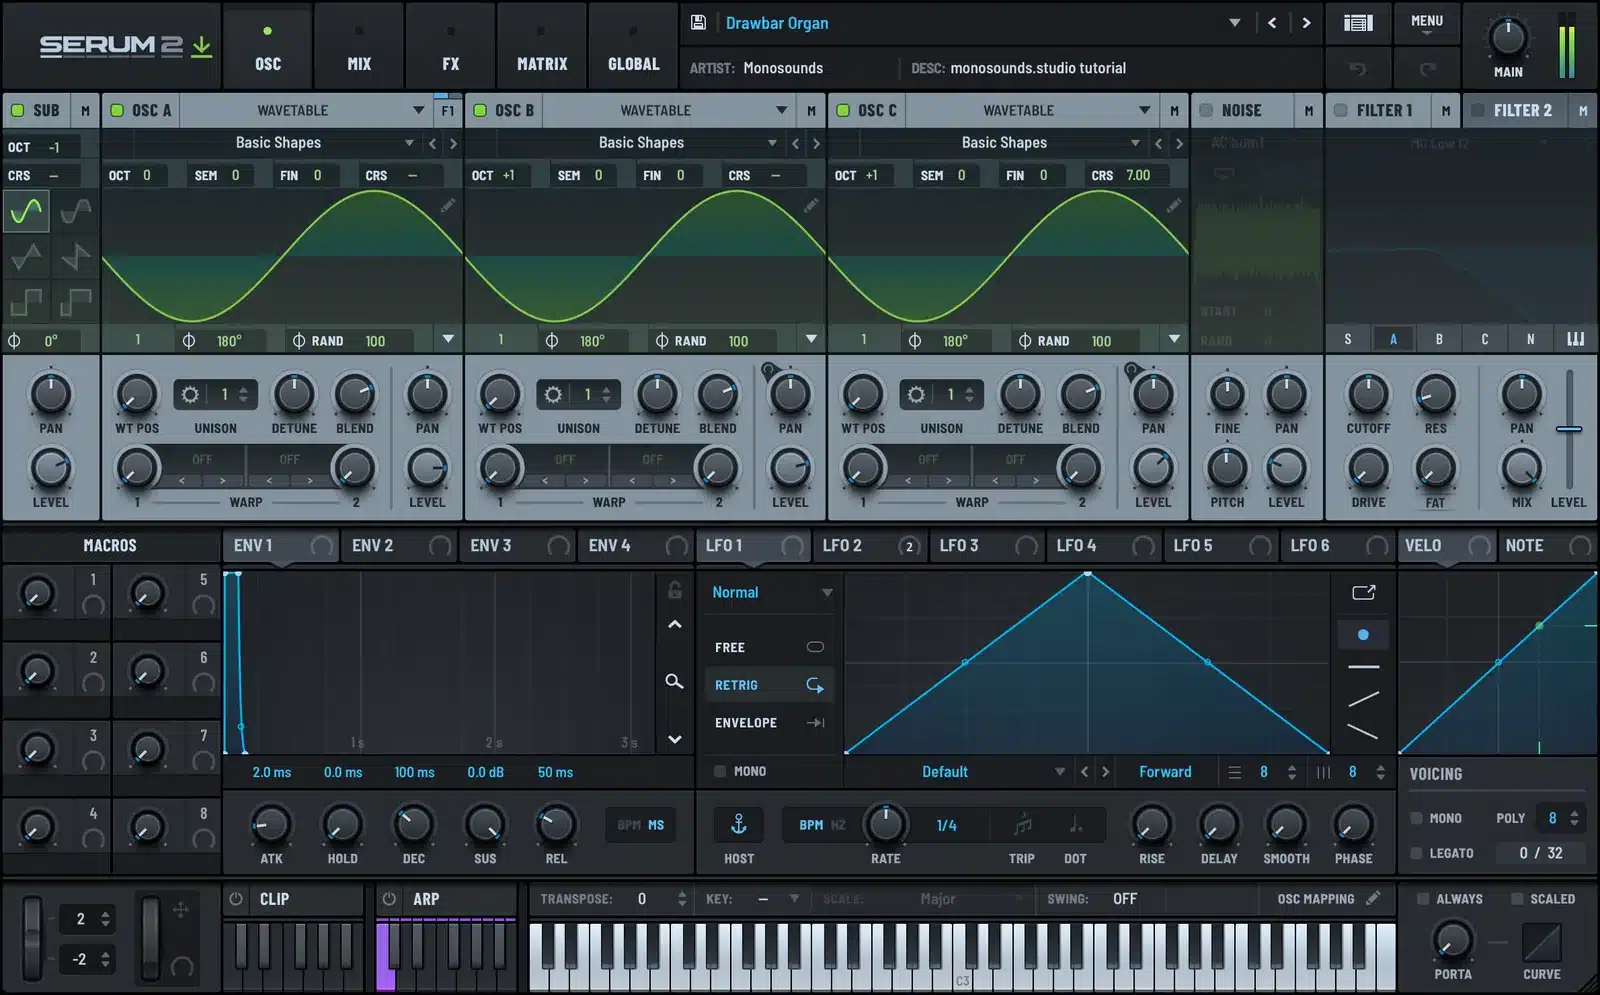Load the previous preset with left arrow
Viewport: 1600px width, 995px height.
[1272, 22]
